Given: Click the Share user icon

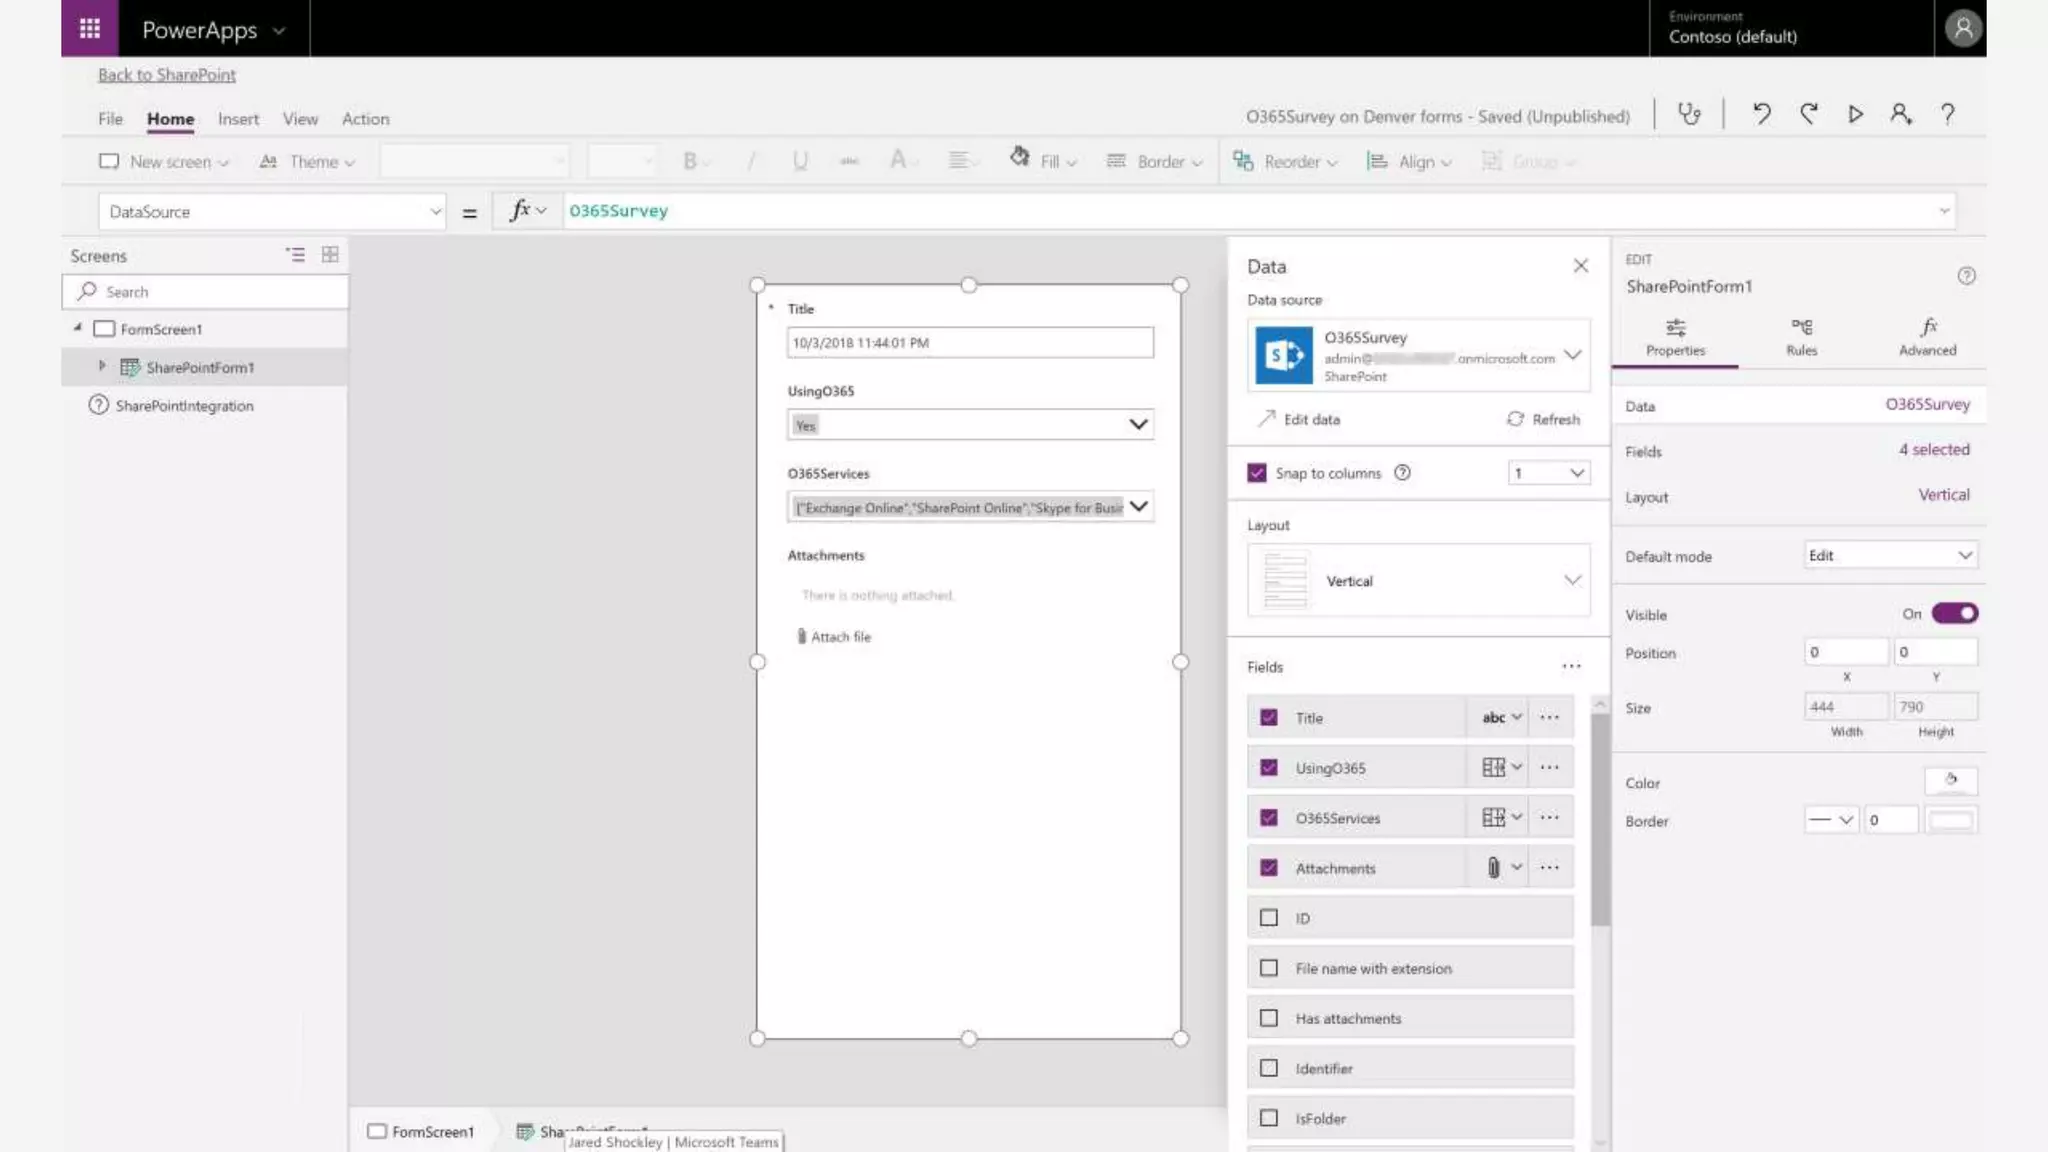Looking at the screenshot, I should [x=1900, y=114].
